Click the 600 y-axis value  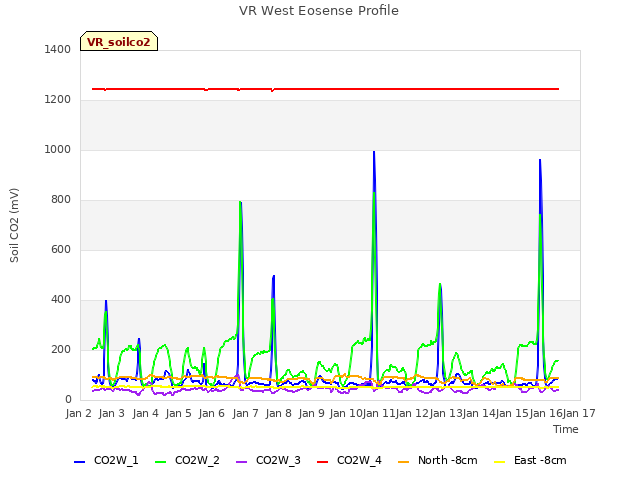click(61, 249)
